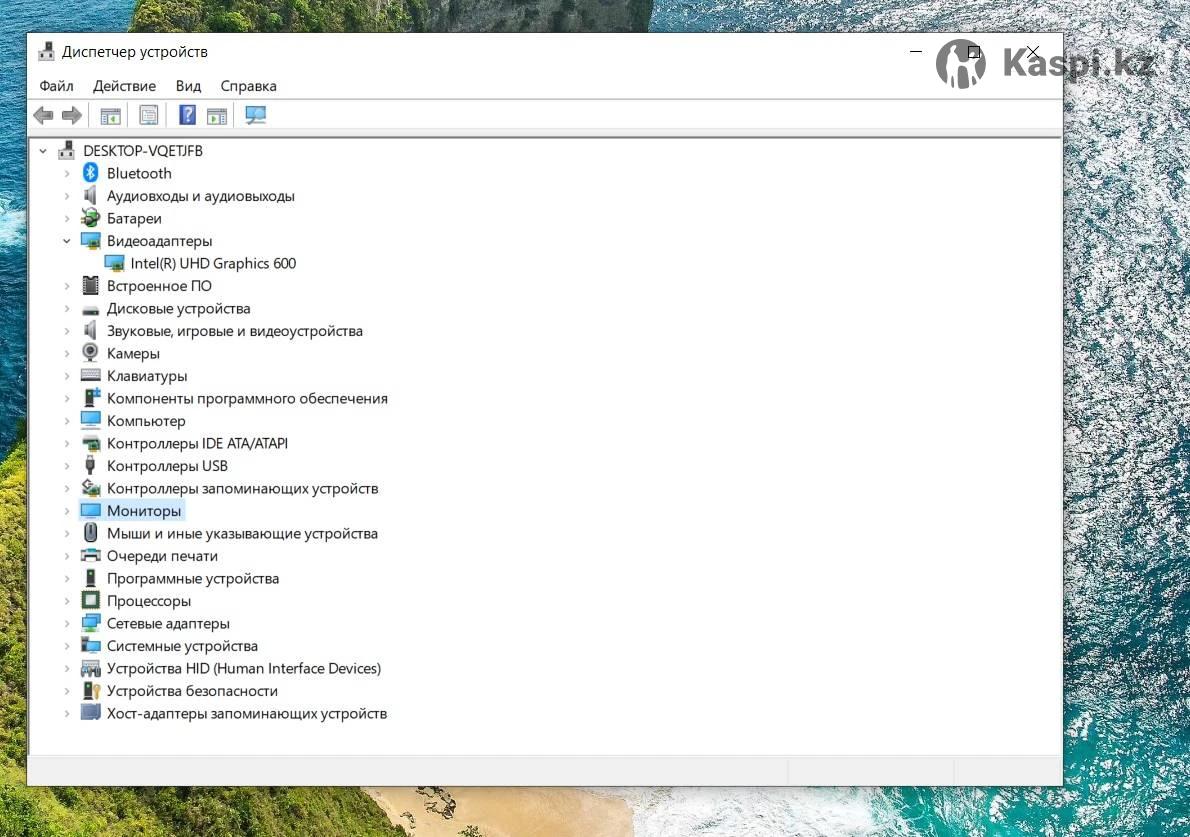Viewport: 1190px width, 837px height.
Task: Open the Файл menu
Action: [56, 86]
